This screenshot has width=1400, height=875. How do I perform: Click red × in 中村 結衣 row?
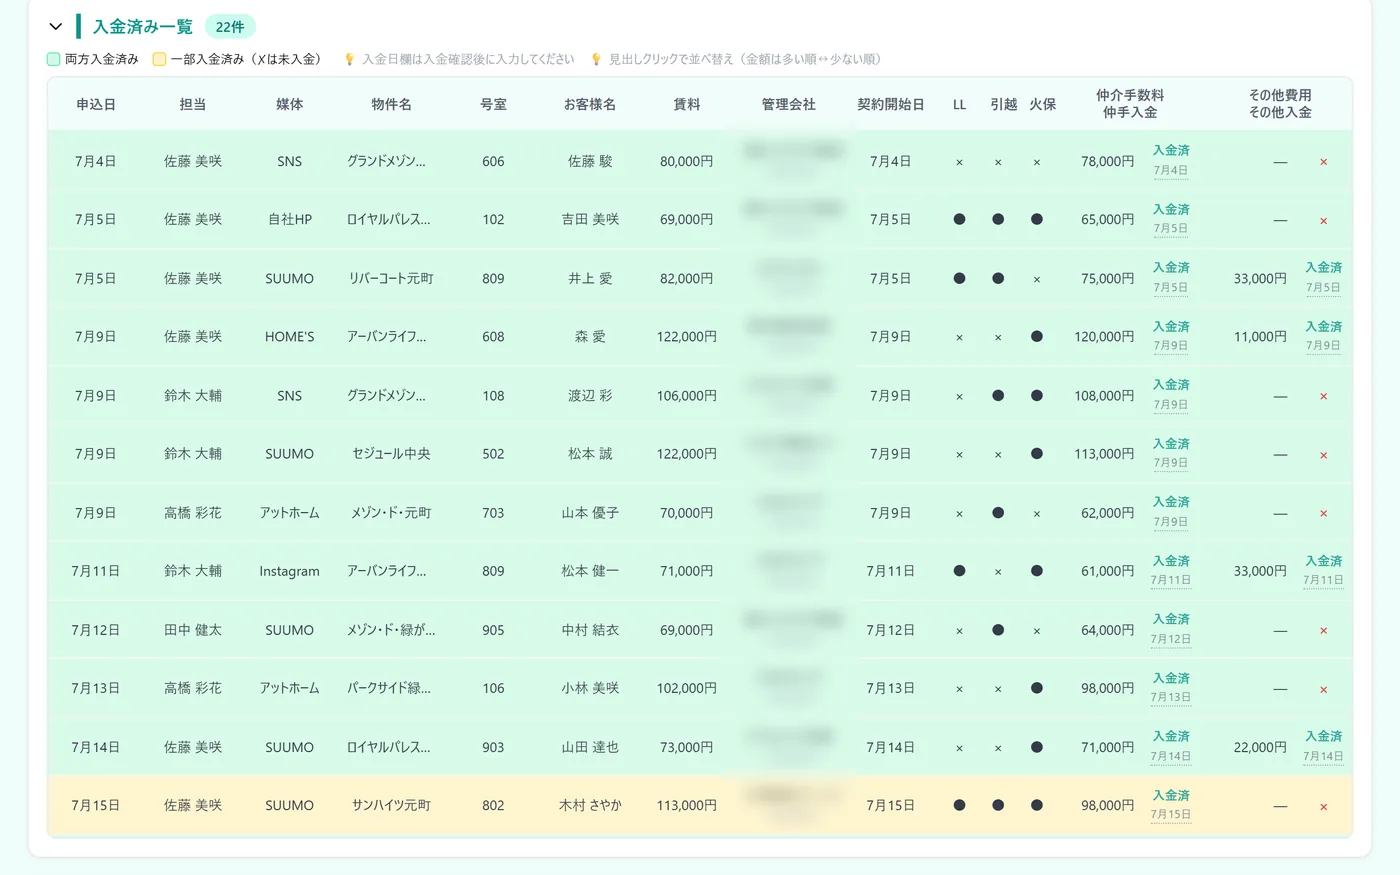tap(1323, 631)
